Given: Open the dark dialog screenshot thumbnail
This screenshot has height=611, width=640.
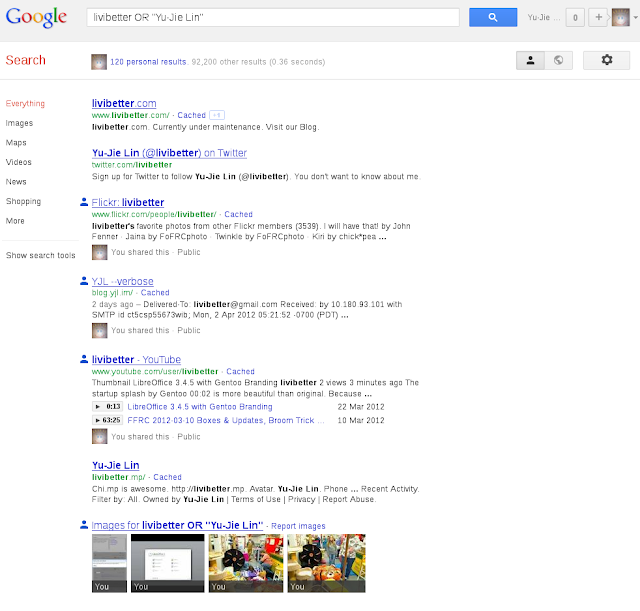Looking at the screenshot, I should pyautogui.click(x=167, y=563).
